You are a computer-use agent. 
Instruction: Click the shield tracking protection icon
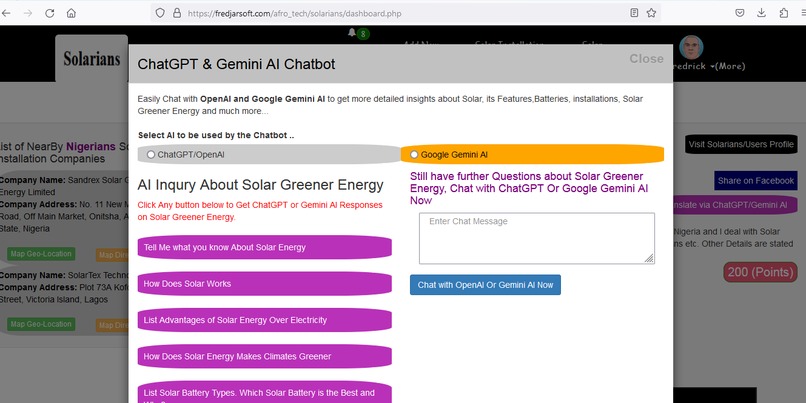160,13
